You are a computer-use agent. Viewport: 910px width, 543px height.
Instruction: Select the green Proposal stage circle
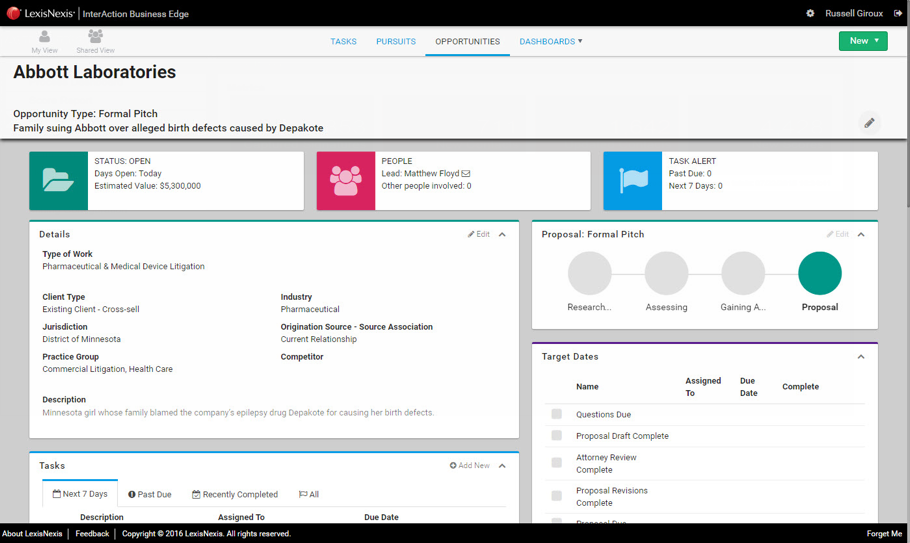coord(820,273)
